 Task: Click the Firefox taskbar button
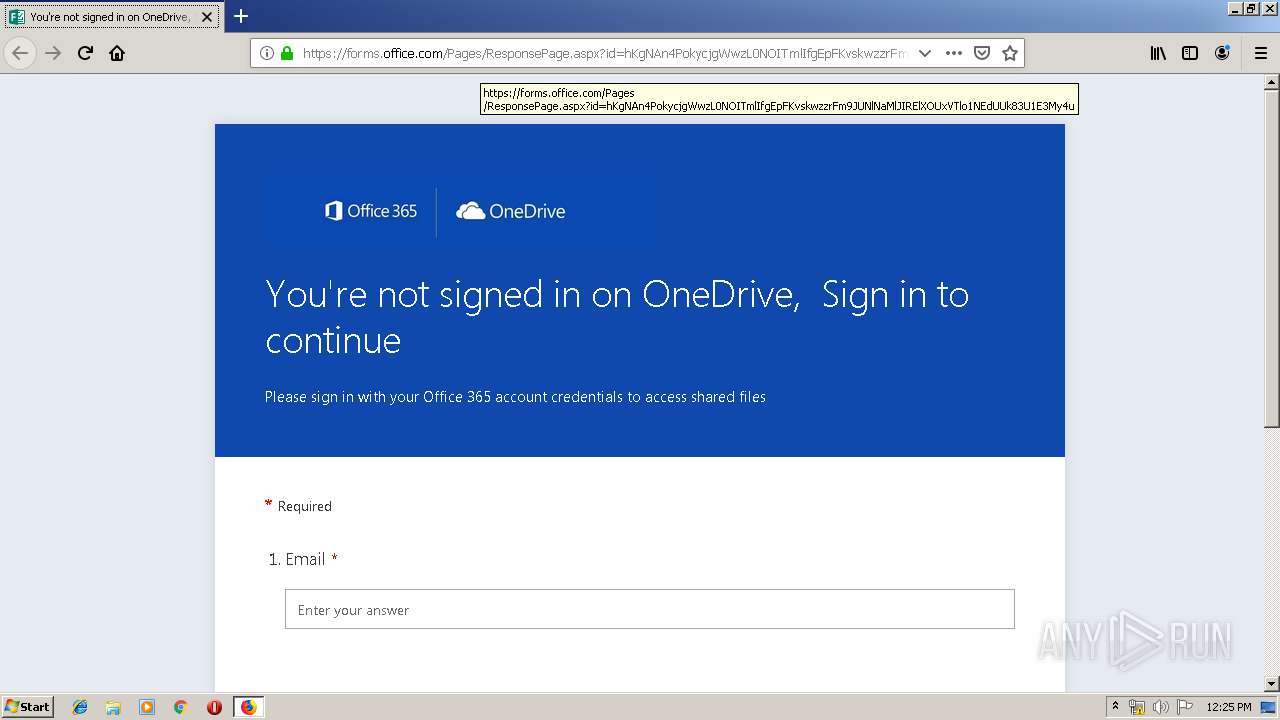pos(248,707)
